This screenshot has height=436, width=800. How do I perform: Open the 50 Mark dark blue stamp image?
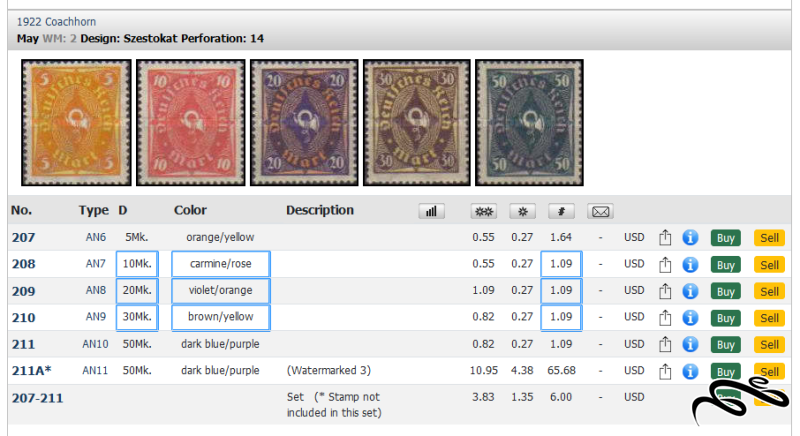tap(529, 122)
